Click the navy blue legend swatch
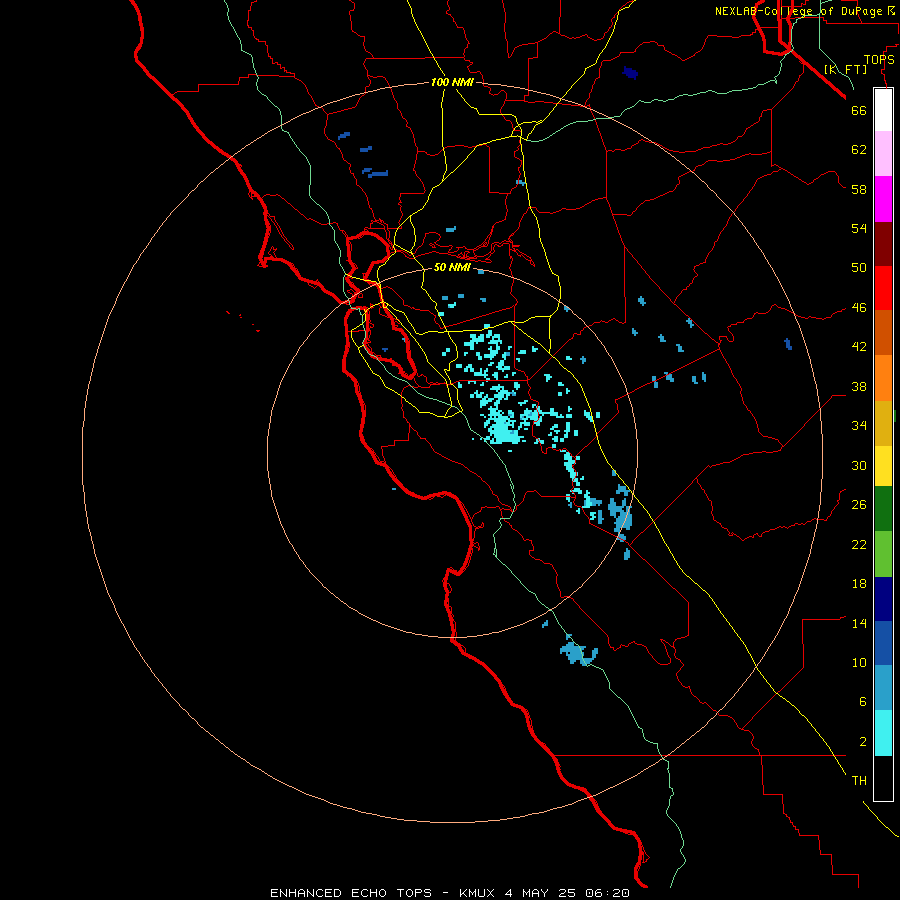900x900 pixels. coord(883,599)
